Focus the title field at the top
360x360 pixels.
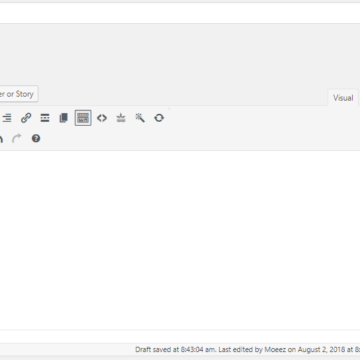tap(180, 13)
